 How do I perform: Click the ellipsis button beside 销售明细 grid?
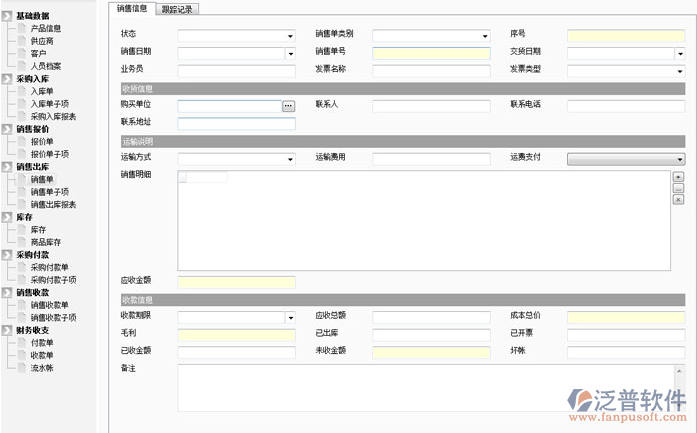678,188
